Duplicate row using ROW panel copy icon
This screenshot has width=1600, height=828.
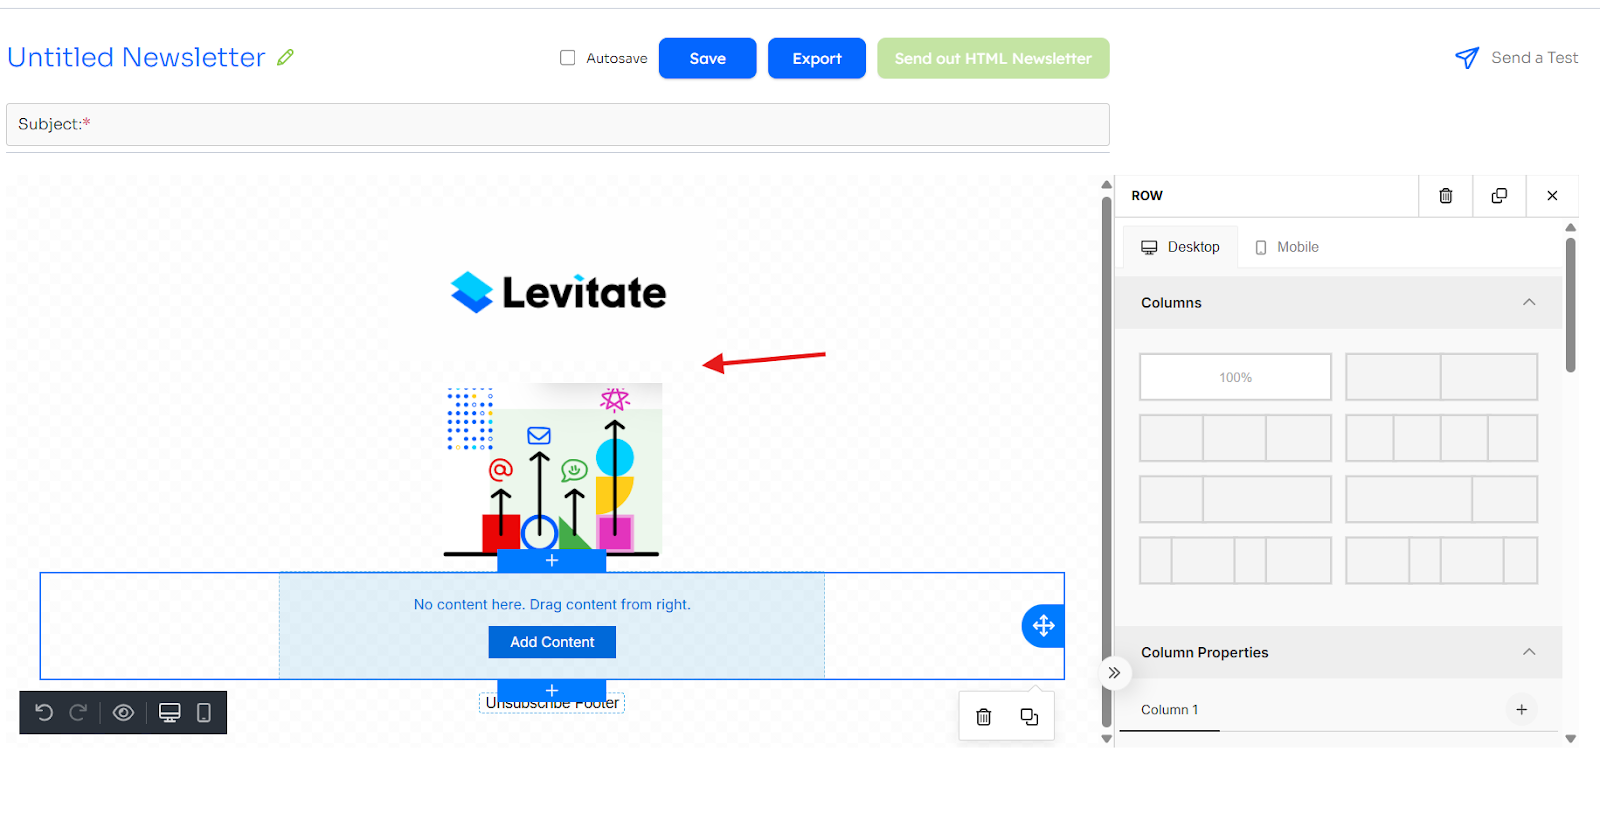pyautogui.click(x=1499, y=196)
